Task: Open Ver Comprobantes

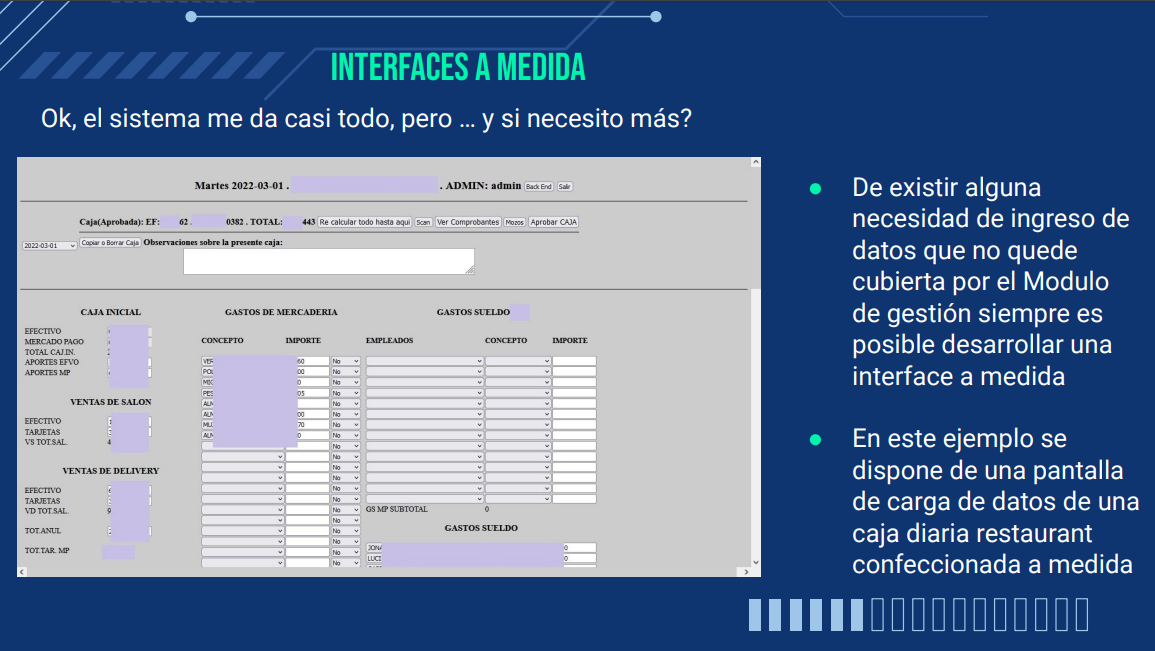Action: 468,222
